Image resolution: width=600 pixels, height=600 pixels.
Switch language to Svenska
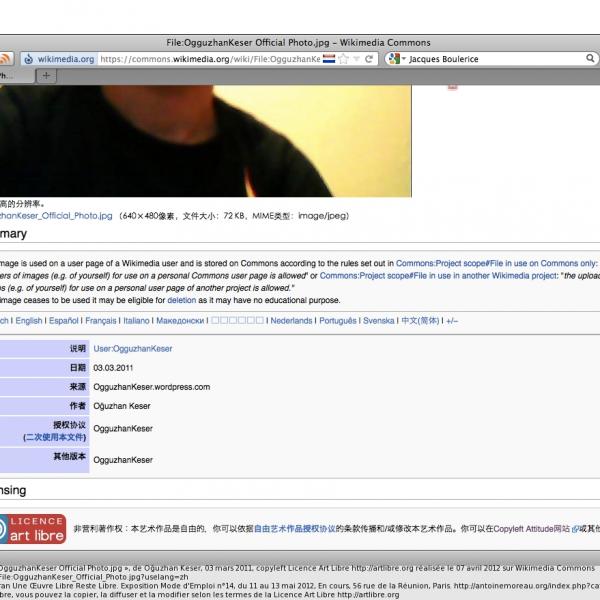(x=378, y=321)
